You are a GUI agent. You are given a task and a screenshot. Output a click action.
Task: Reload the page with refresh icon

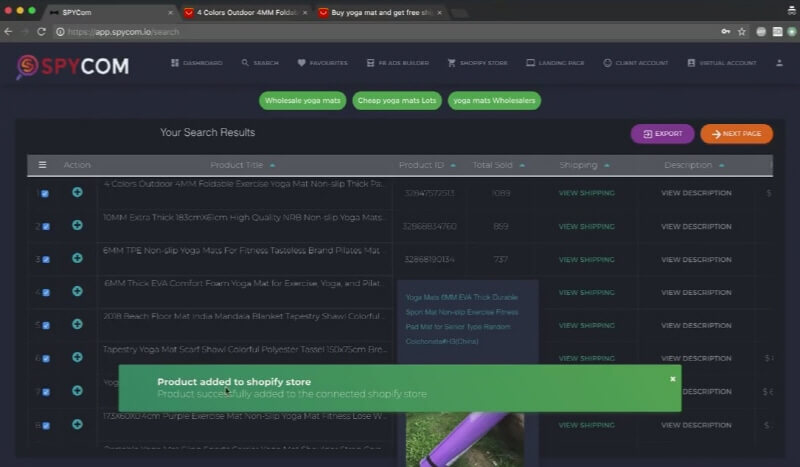point(41,32)
